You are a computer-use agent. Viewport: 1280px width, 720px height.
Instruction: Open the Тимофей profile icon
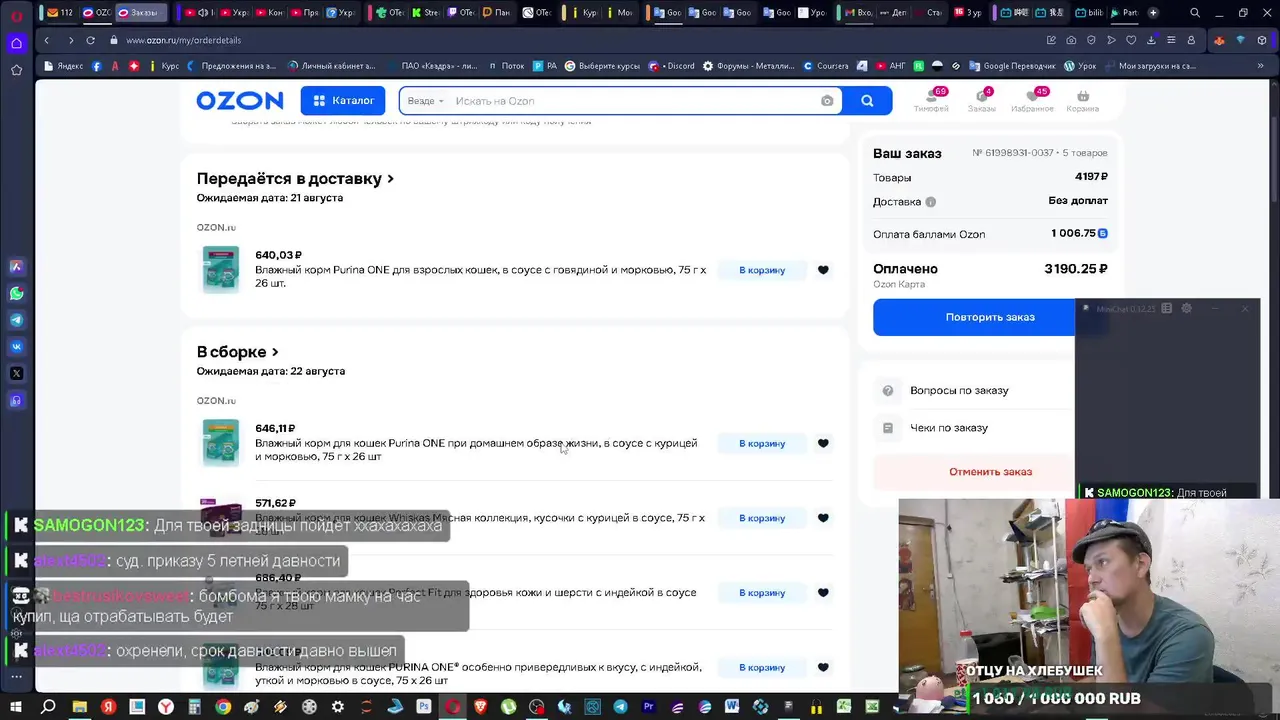coord(931,100)
